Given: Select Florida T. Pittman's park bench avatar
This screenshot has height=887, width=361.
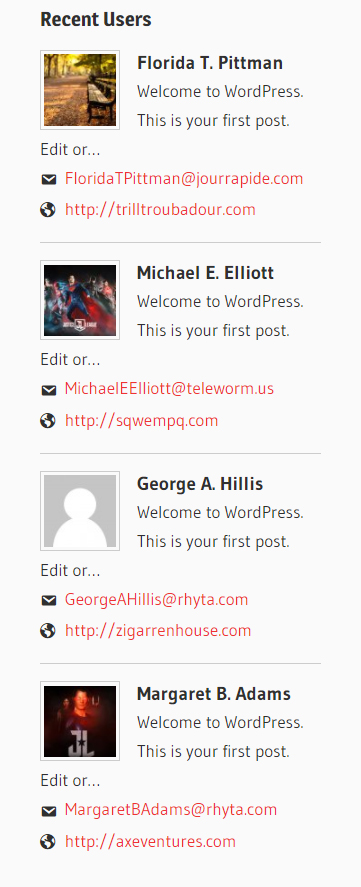Looking at the screenshot, I should (x=80, y=90).
